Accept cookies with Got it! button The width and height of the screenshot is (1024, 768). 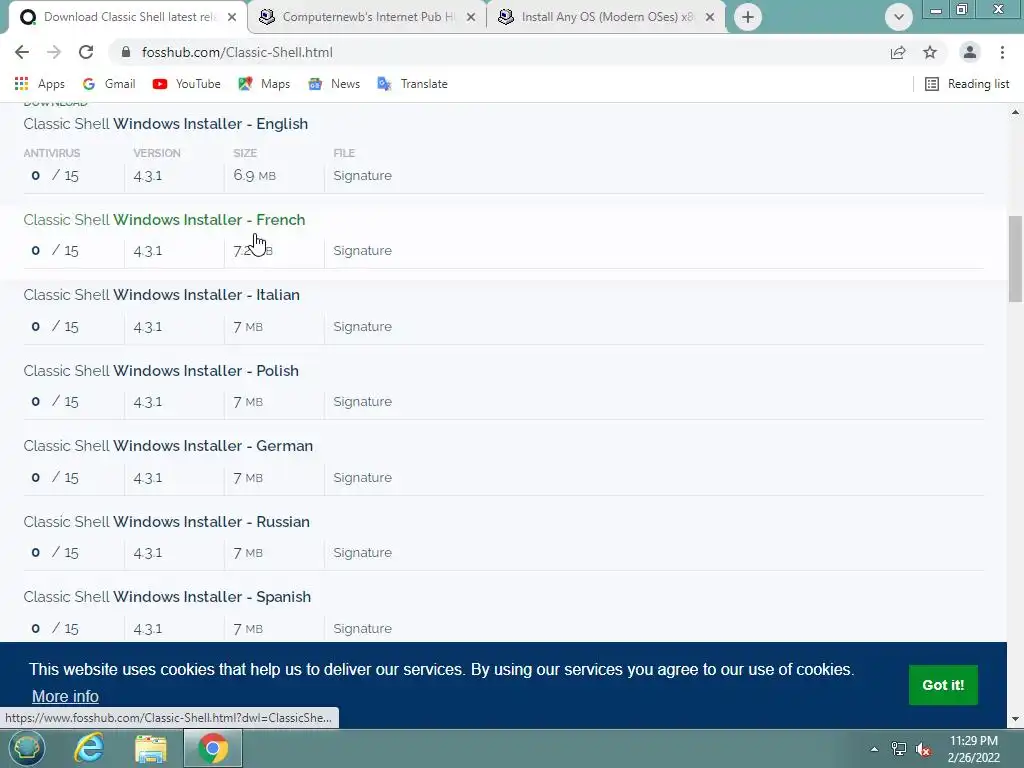click(x=943, y=685)
